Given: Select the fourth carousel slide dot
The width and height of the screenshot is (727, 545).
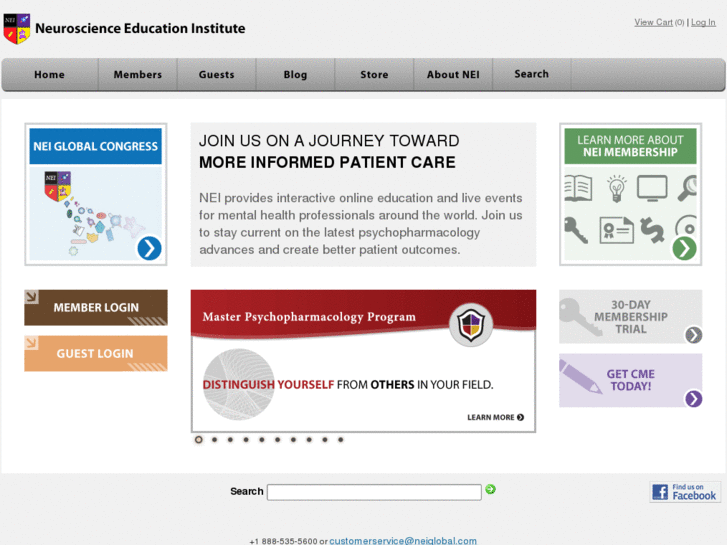Looking at the screenshot, I should [x=246, y=439].
